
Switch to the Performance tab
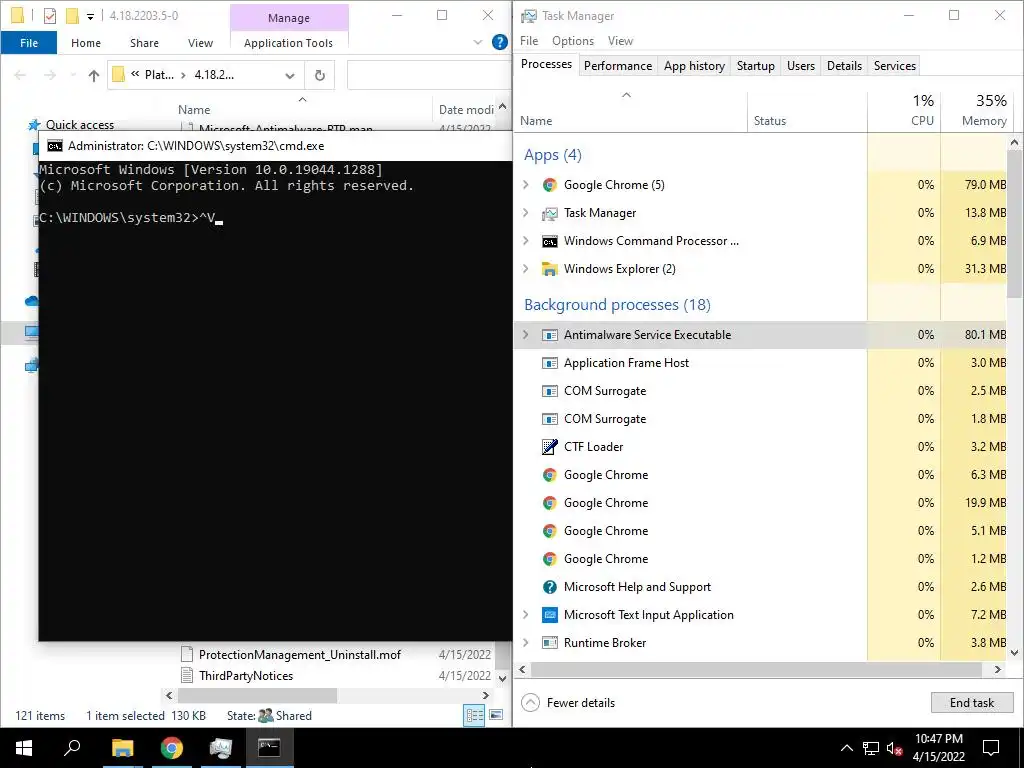[618, 66]
